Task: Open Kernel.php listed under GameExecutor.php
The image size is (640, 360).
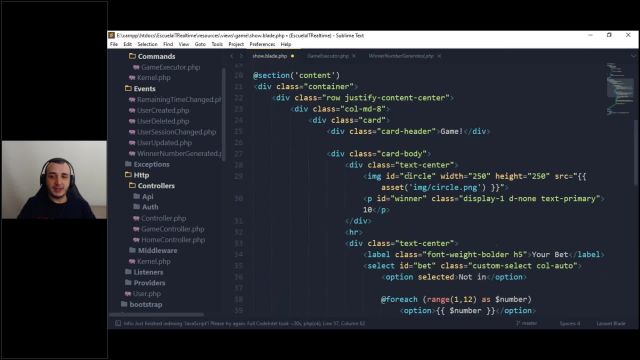Action: coord(153,78)
